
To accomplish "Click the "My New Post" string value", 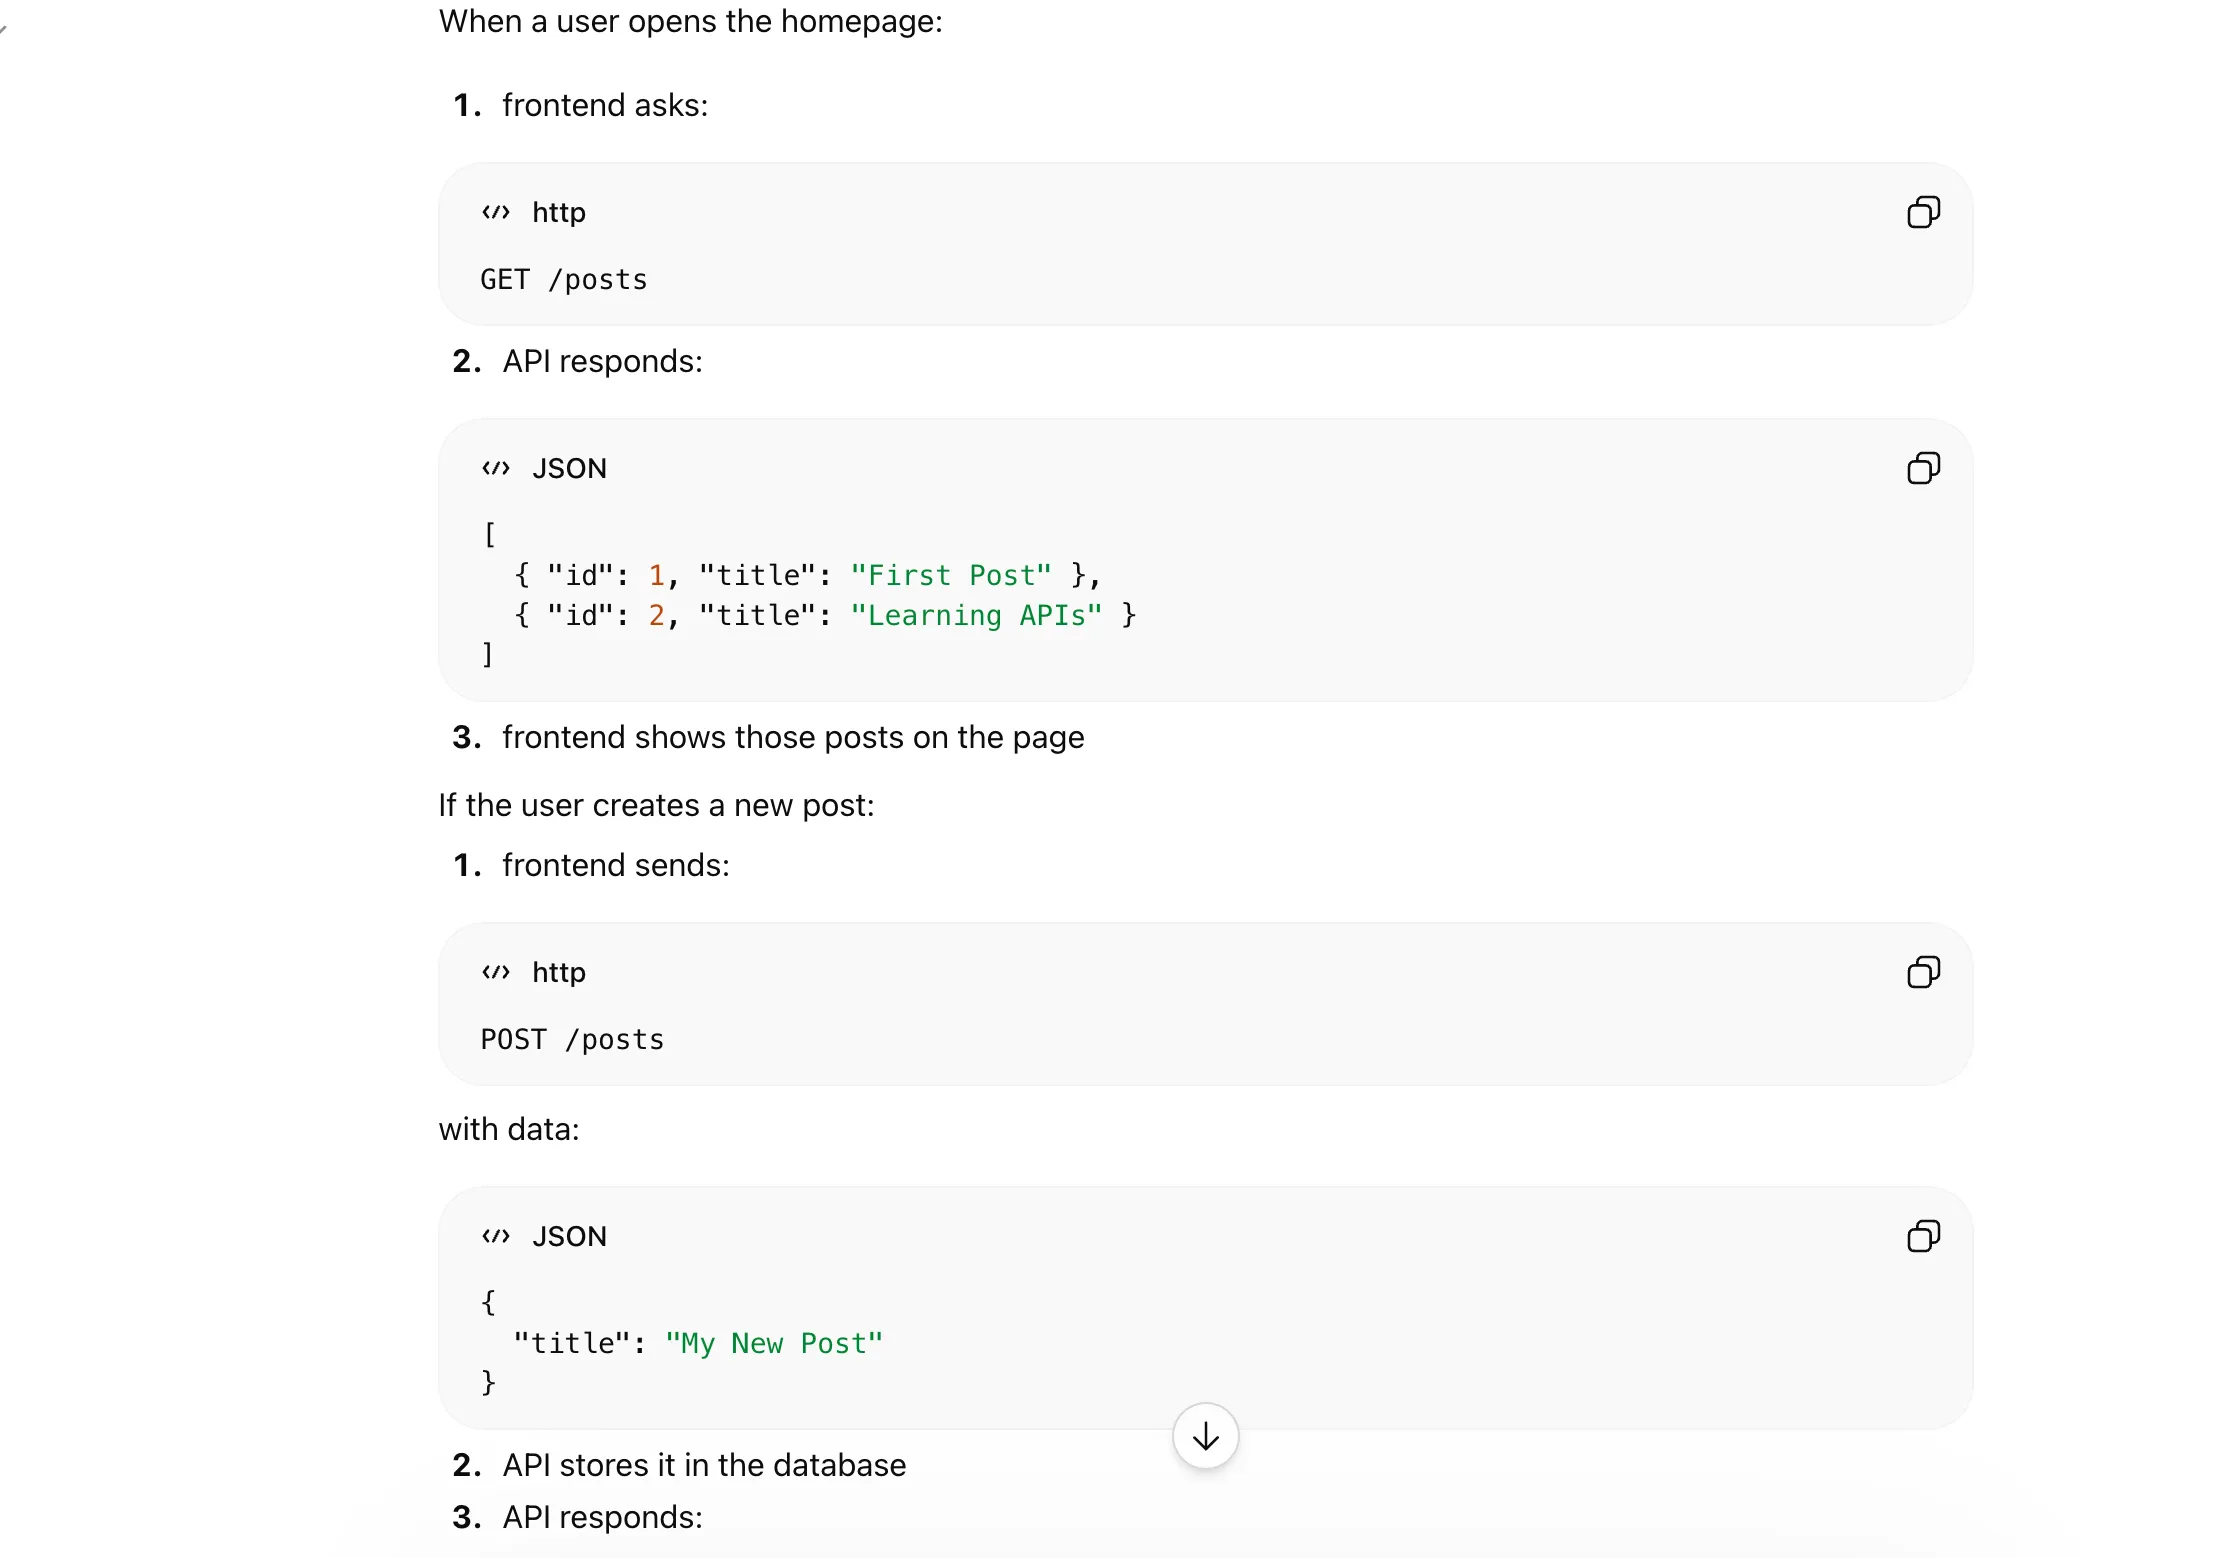I will (x=774, y=1344).
